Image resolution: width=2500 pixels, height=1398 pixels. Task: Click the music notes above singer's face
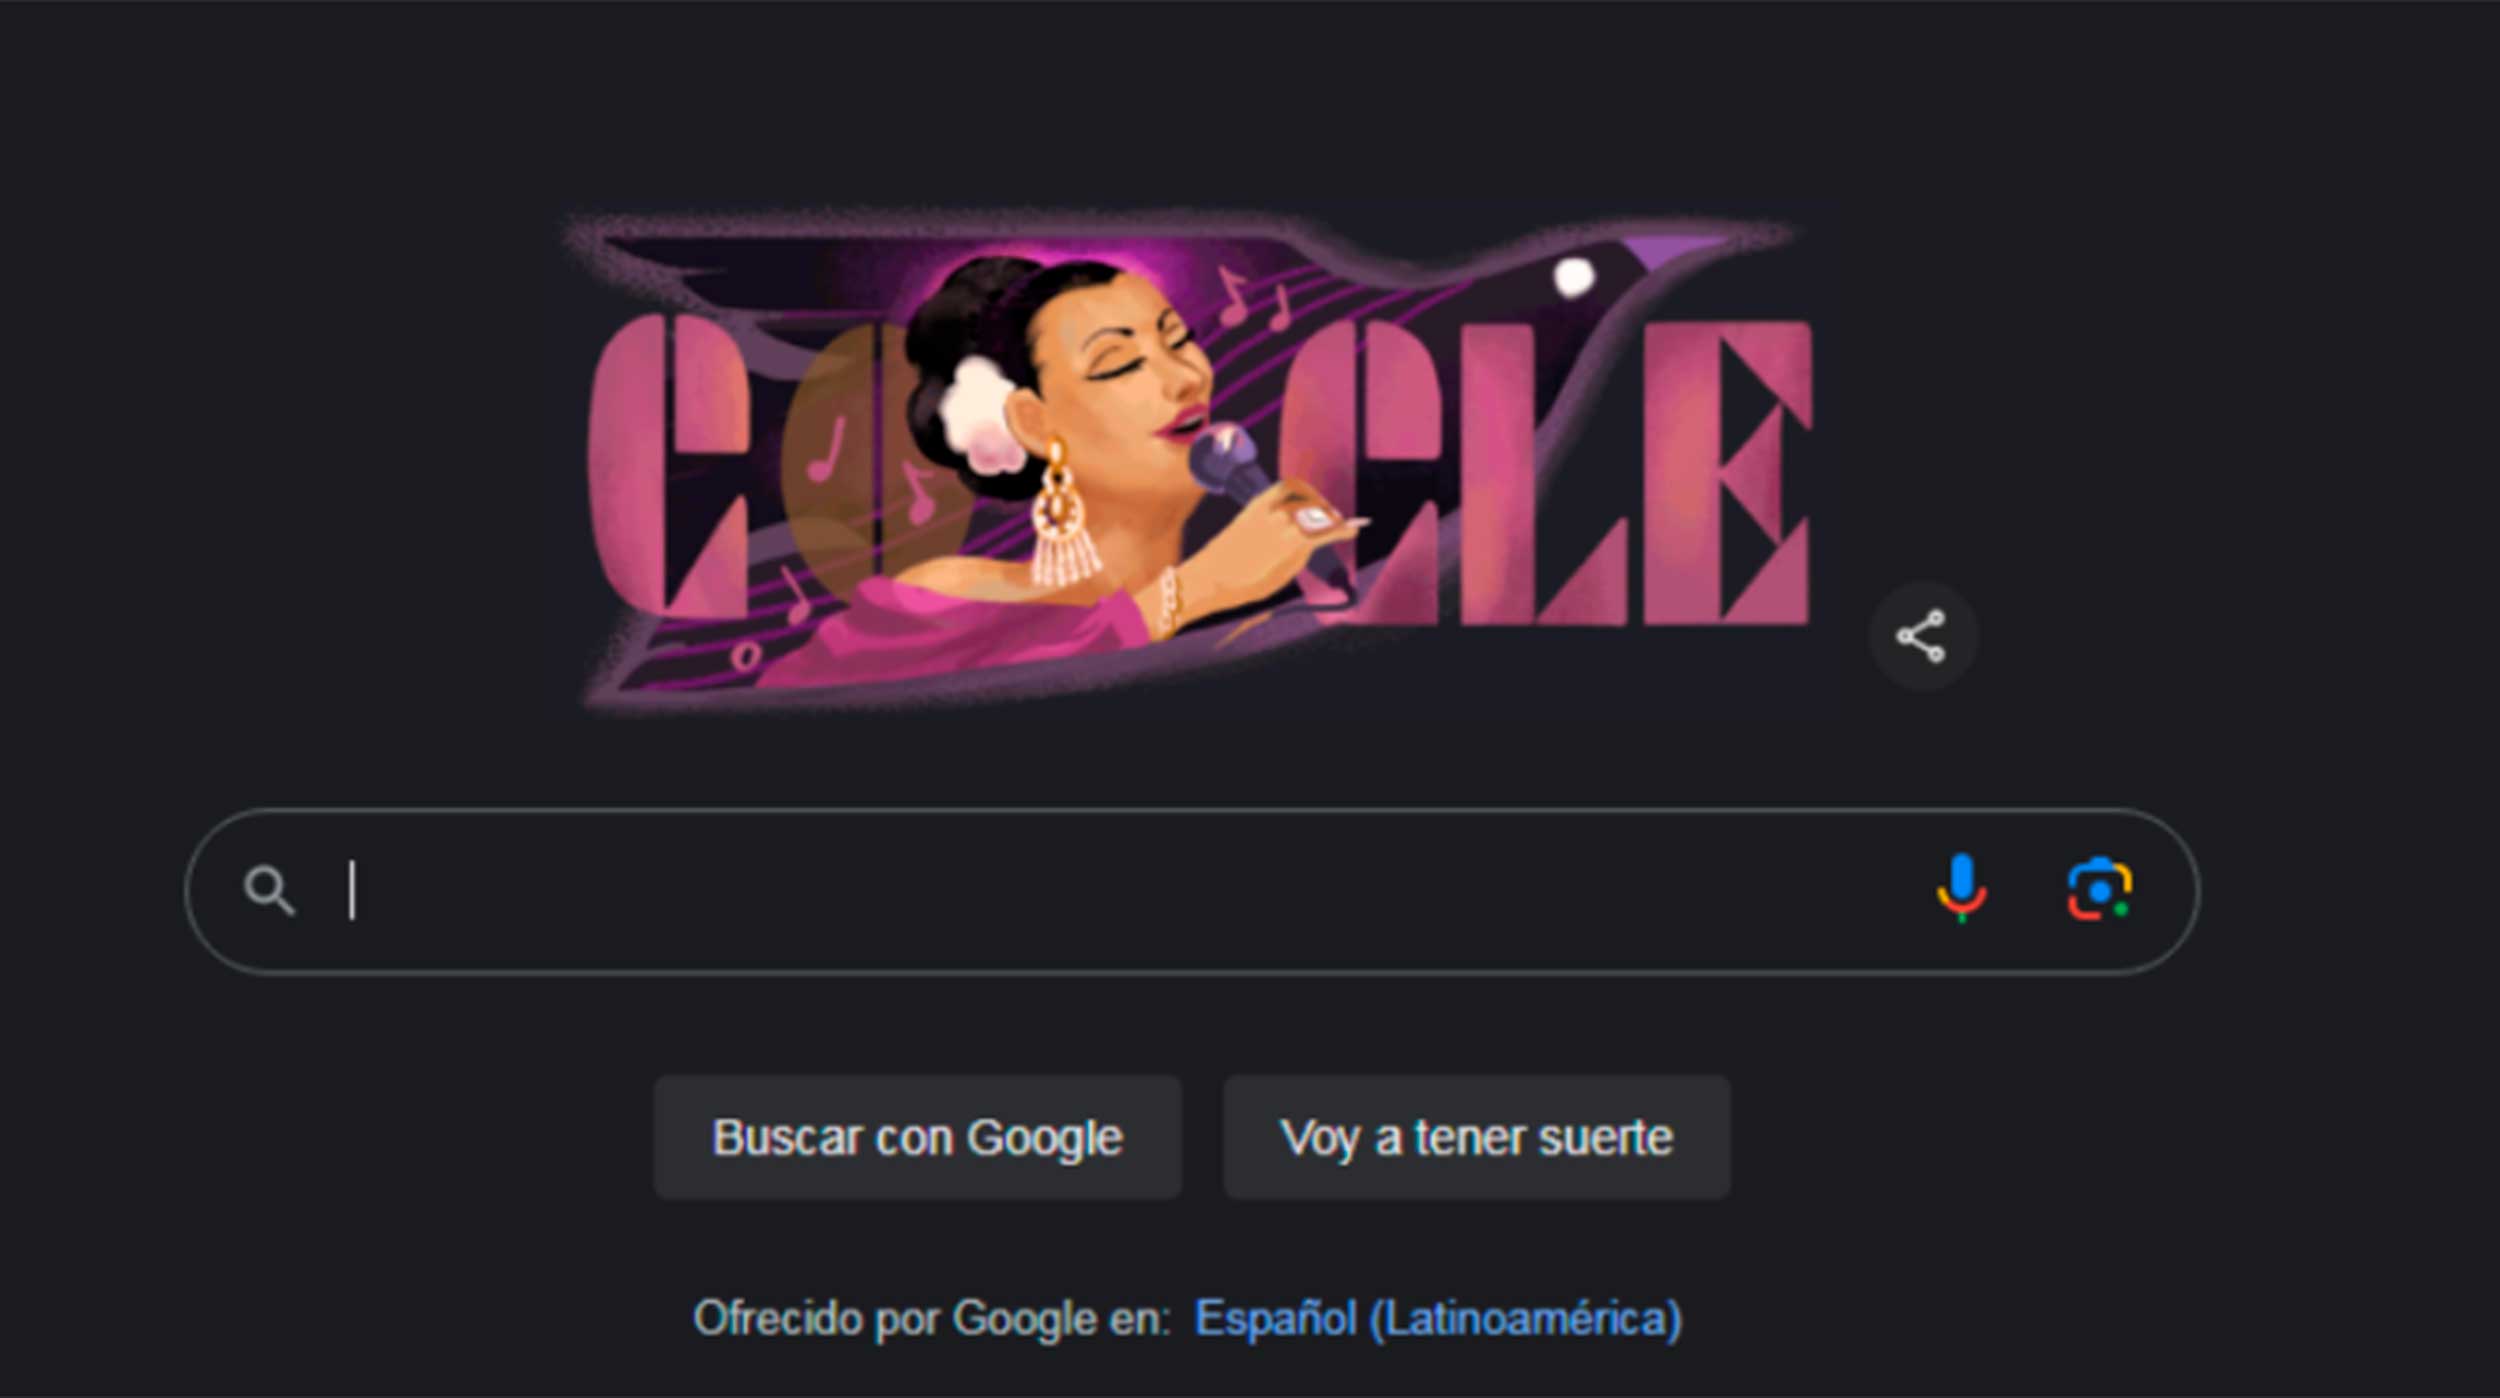[1253, 298]
